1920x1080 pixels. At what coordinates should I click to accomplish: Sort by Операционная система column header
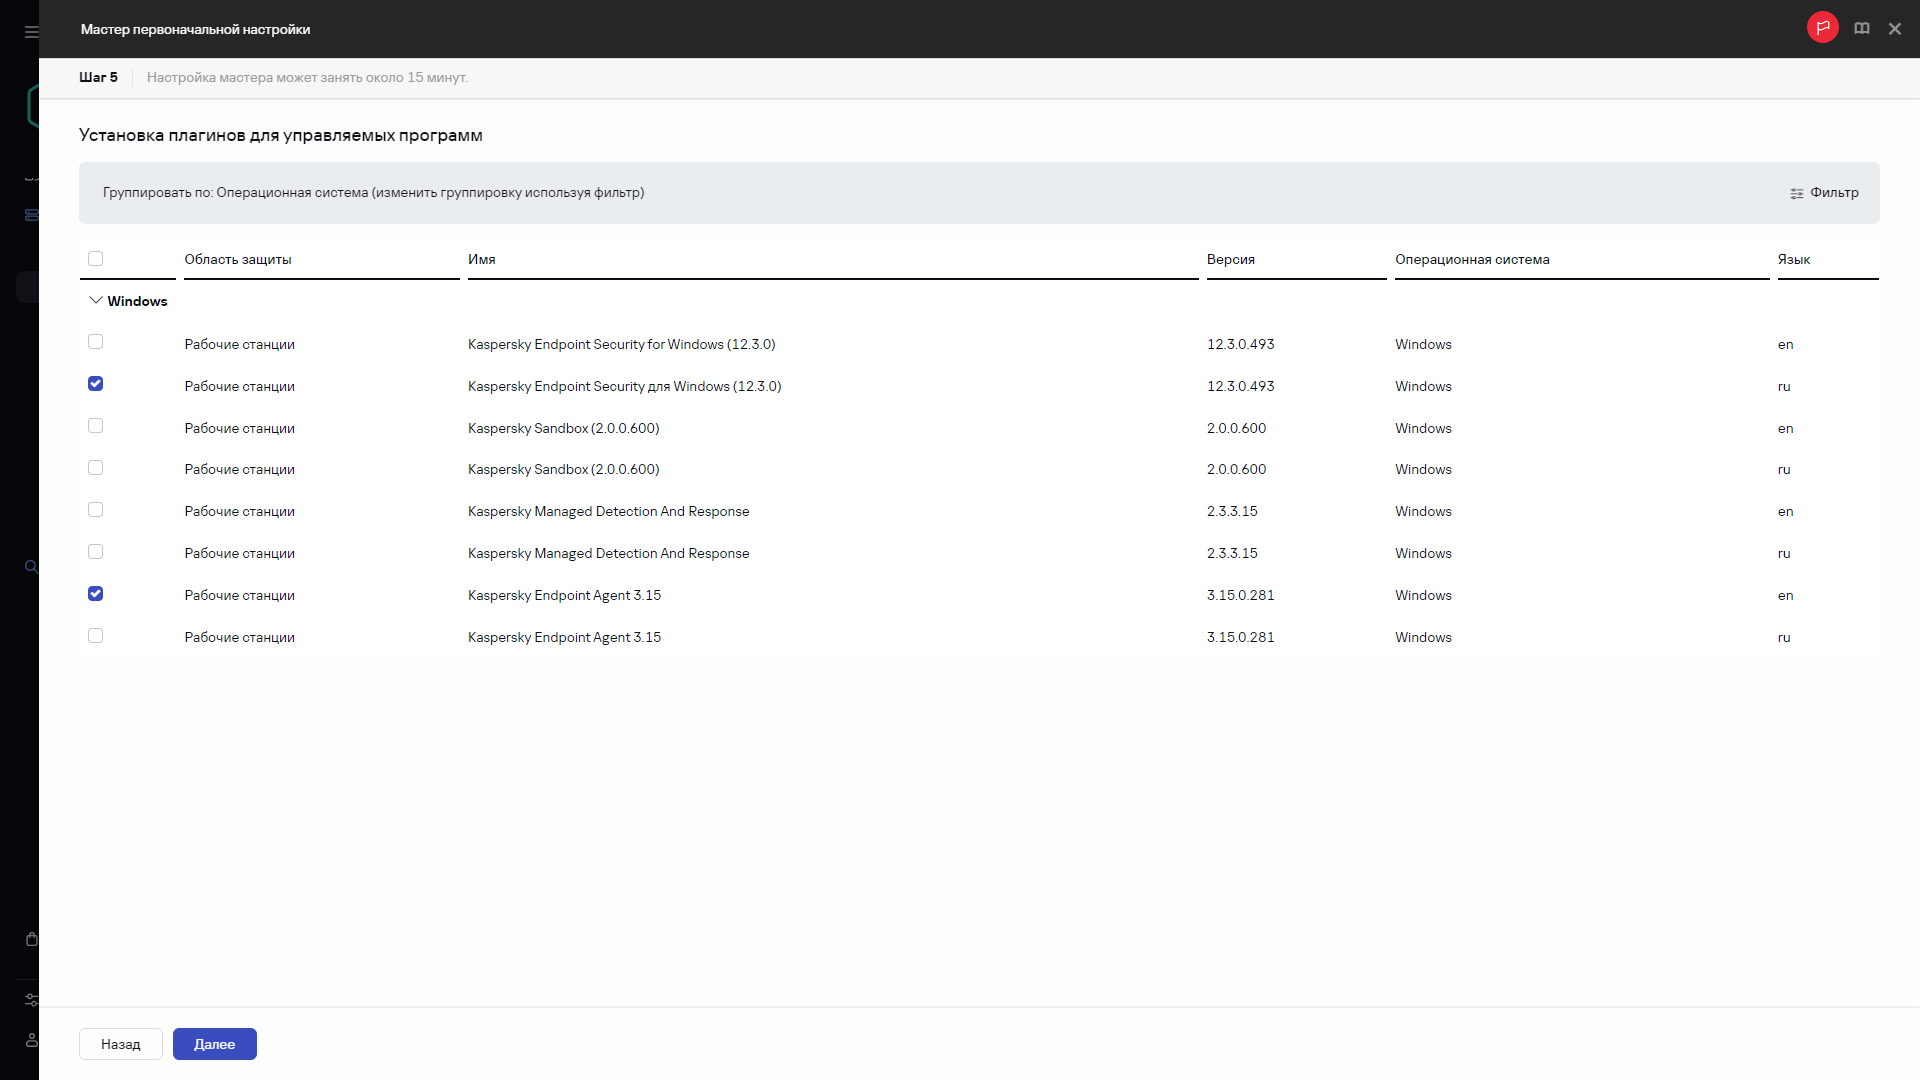[x=1472, y=259]
